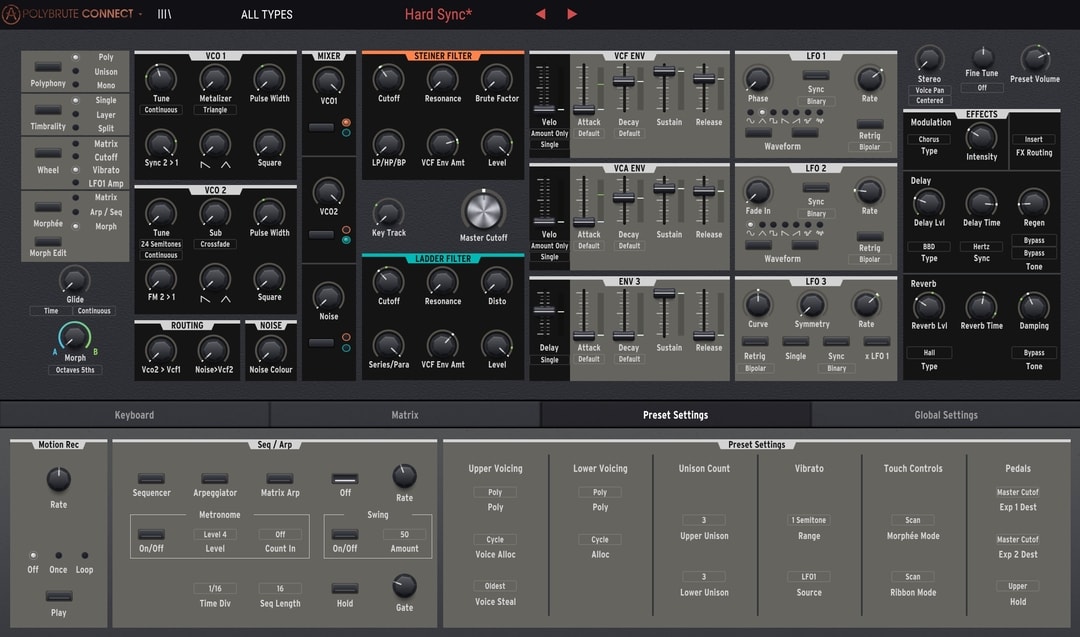The height and width of the screenshot is (637, 1080).
Task: Open the Reverb Type Hall dropdown
Action: pos(928,353)
